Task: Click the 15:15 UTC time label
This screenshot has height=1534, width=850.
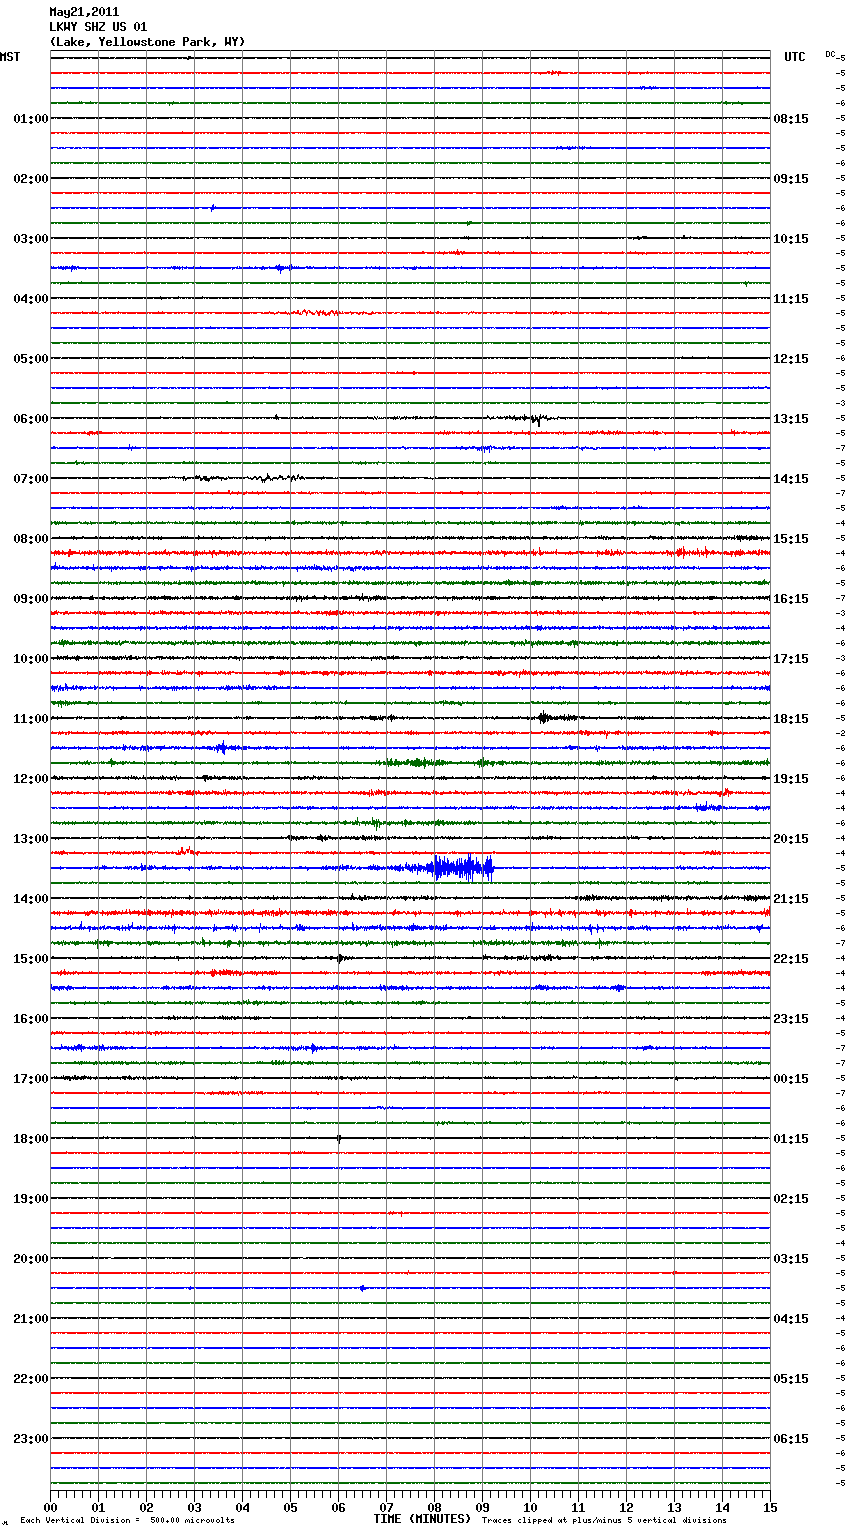Action: pyautogui.click(x=791, y=539)
